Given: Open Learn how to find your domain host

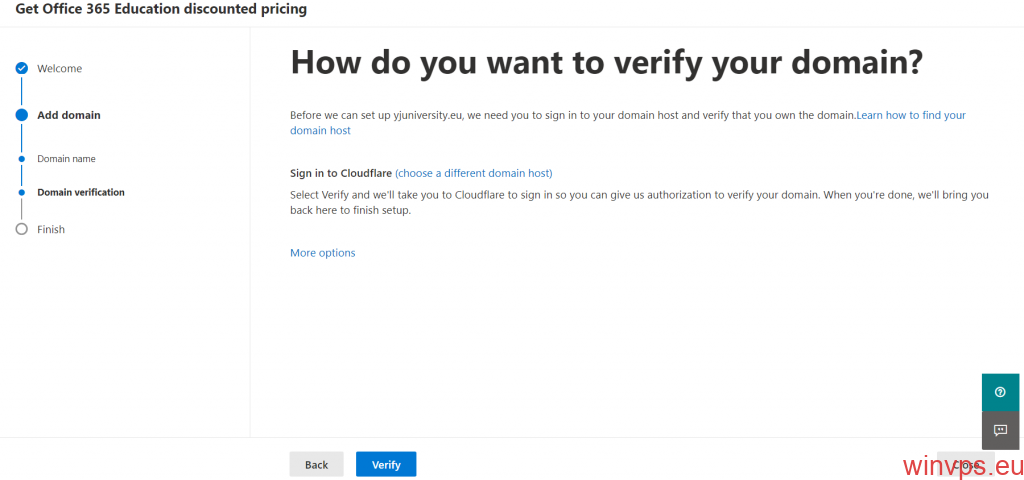Looking at the screenshot, I should (910, 115).
